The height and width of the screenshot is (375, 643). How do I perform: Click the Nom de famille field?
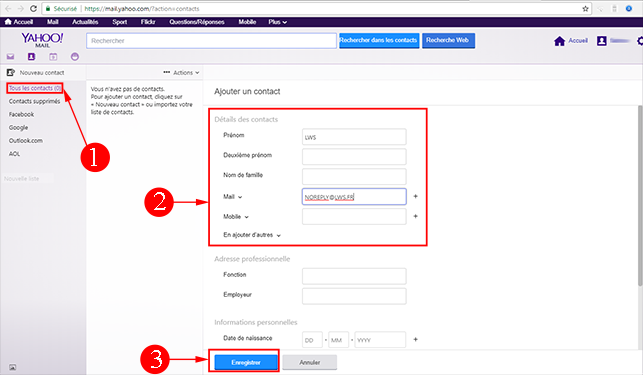point(354,176)
